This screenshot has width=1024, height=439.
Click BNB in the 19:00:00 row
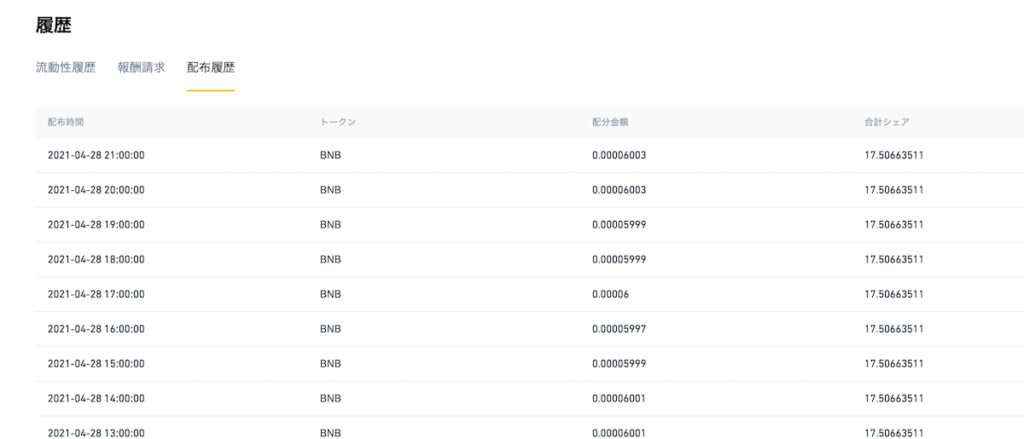pos(330,225)
